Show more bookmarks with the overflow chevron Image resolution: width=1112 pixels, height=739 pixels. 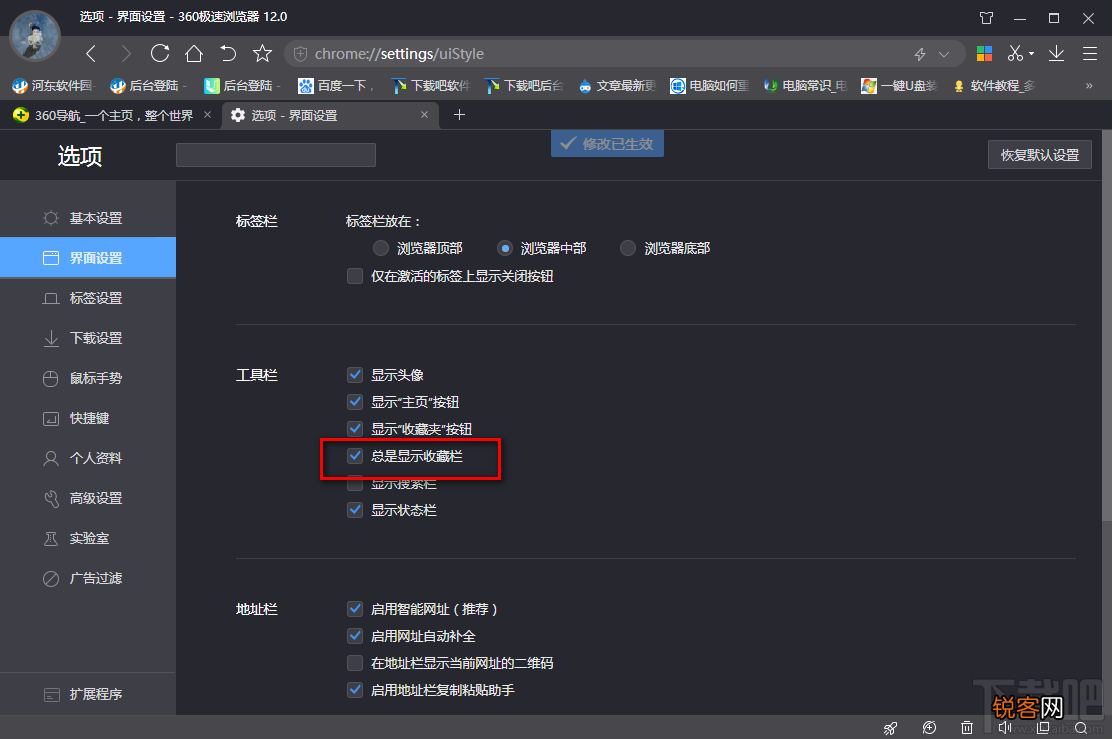1089,86
